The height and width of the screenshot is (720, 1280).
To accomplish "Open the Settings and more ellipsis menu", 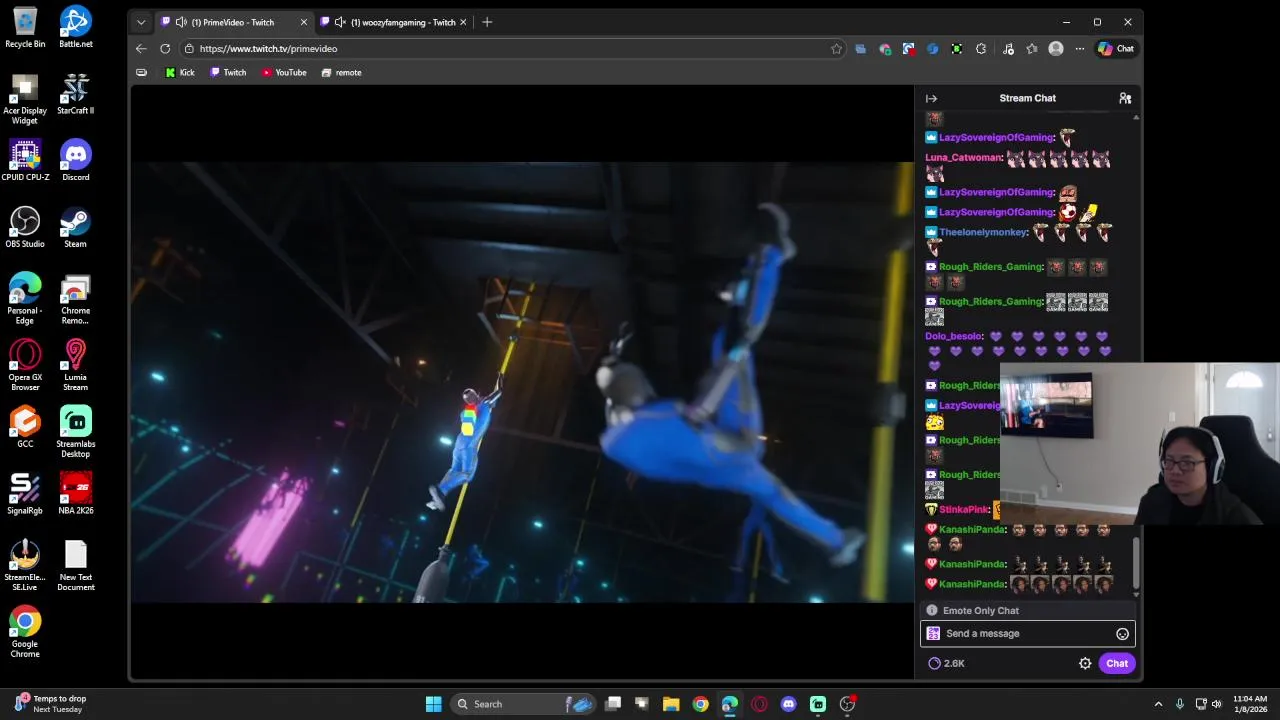I will [x=1080, y=48].
